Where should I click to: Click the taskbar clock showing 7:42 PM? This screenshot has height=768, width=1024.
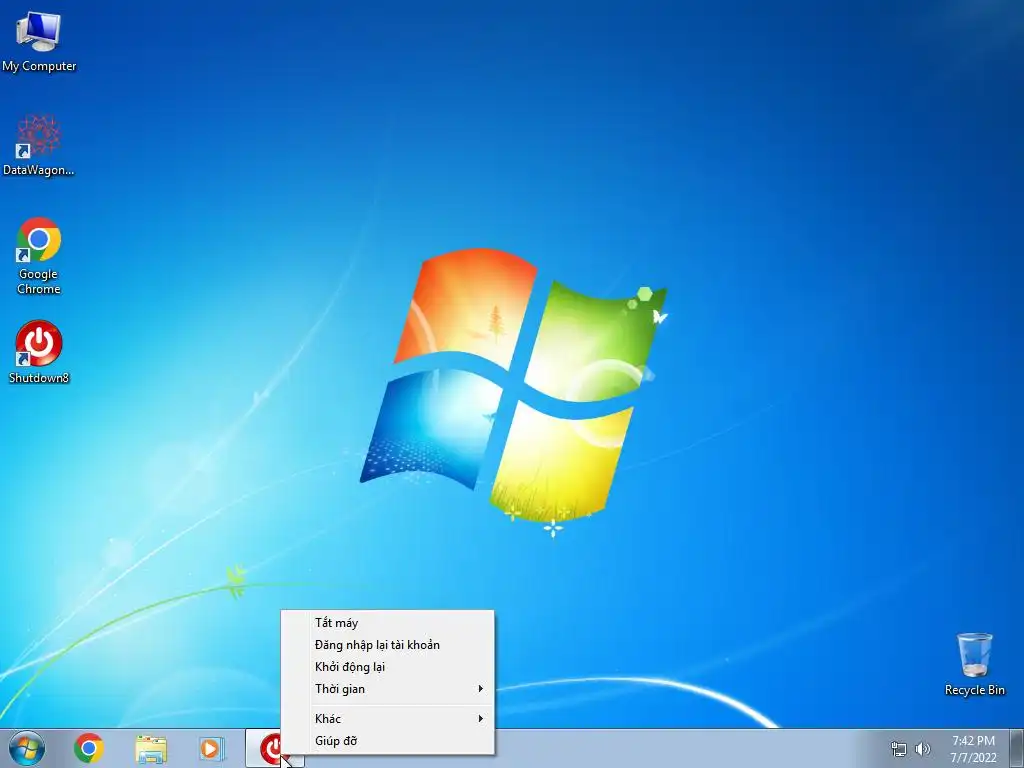coord(973,749)
